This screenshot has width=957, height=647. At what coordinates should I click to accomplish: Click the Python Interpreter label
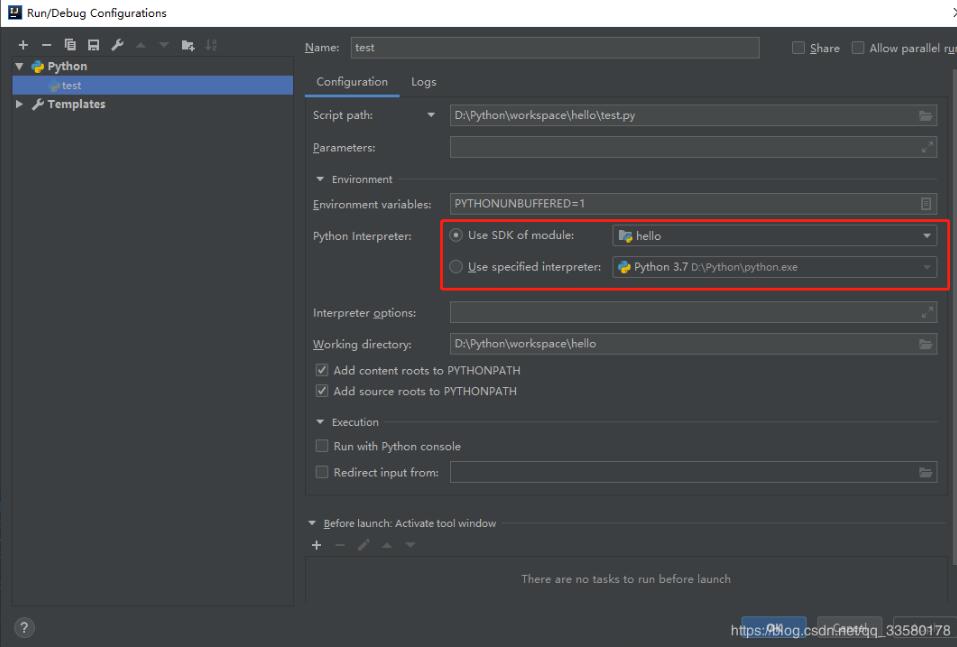[362, 236]
